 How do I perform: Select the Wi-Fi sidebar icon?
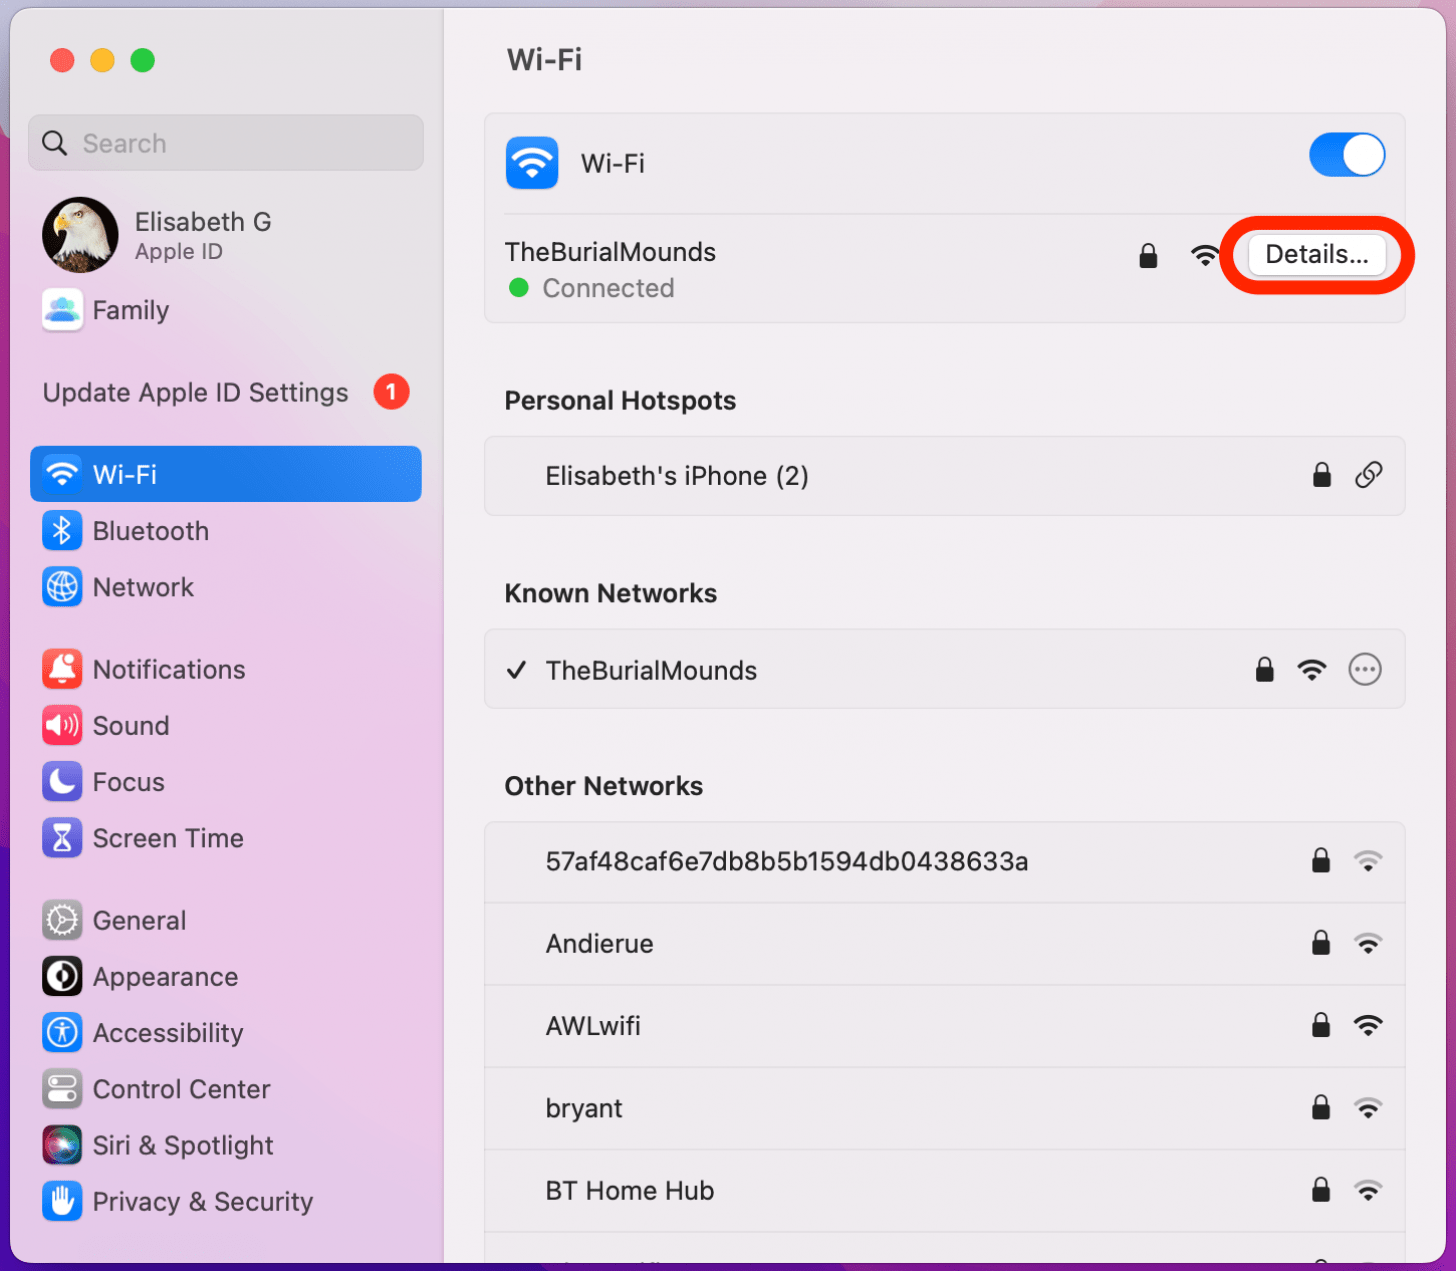pos(62,474)
